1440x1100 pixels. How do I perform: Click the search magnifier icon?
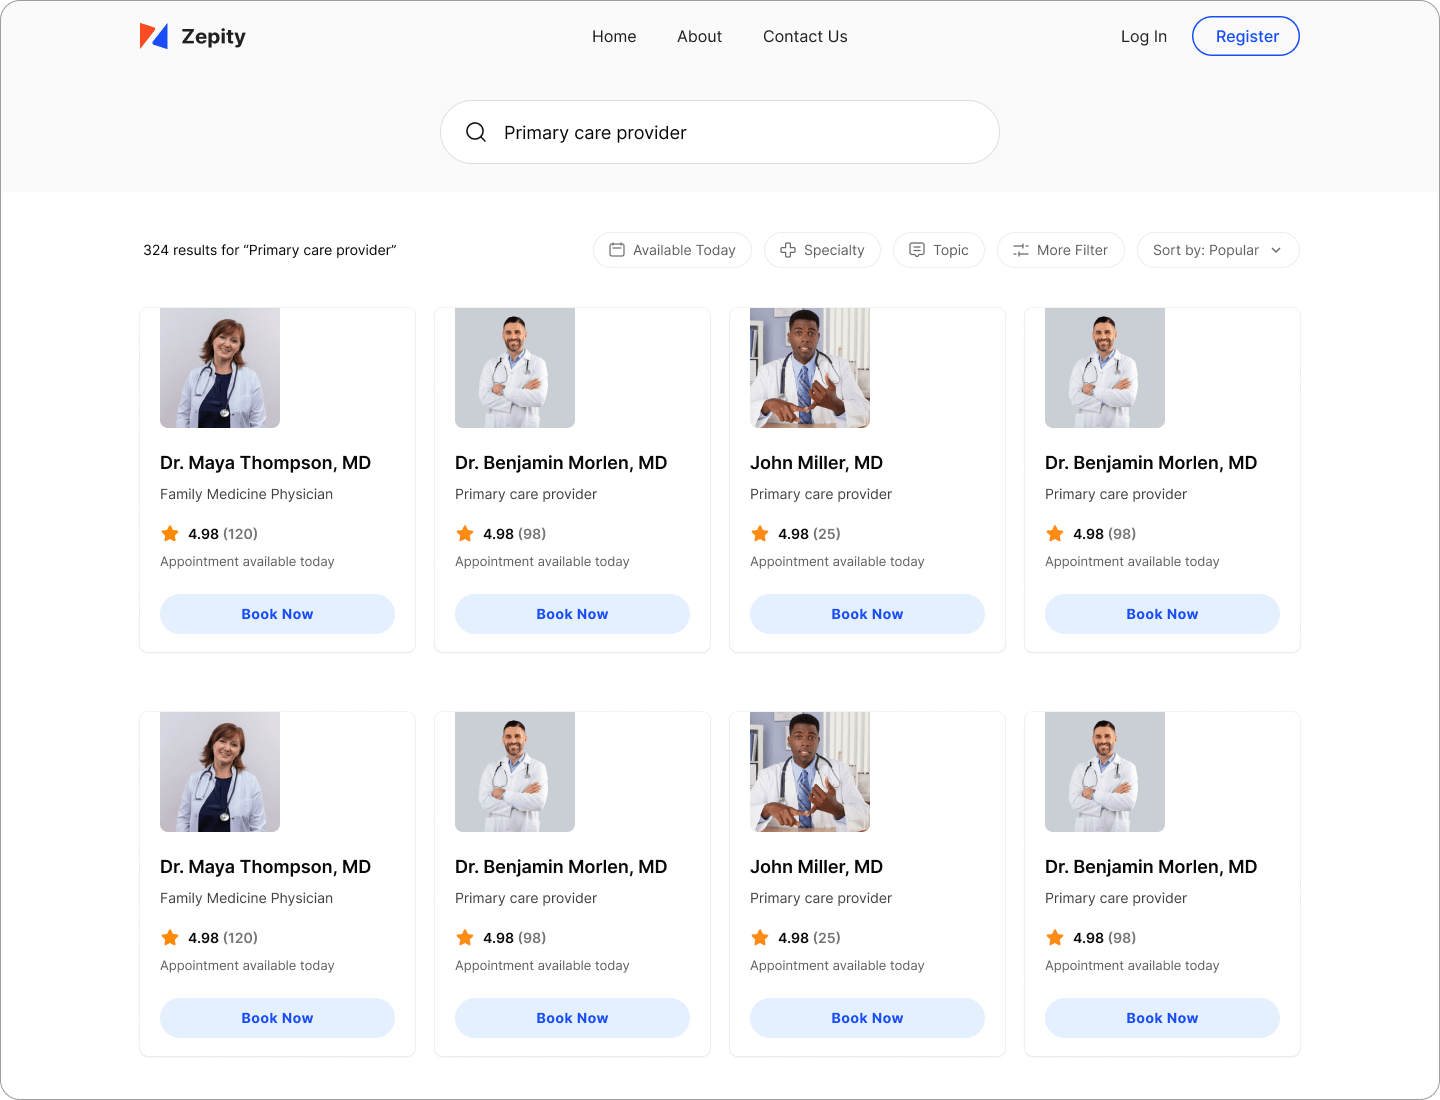[x=476, y=132]
